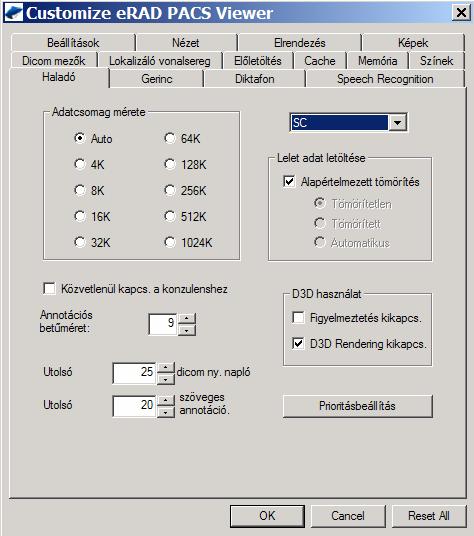This screenshot has width=474, height=536.
Task: Select the 64K packet size option
Action: [182, 138]
